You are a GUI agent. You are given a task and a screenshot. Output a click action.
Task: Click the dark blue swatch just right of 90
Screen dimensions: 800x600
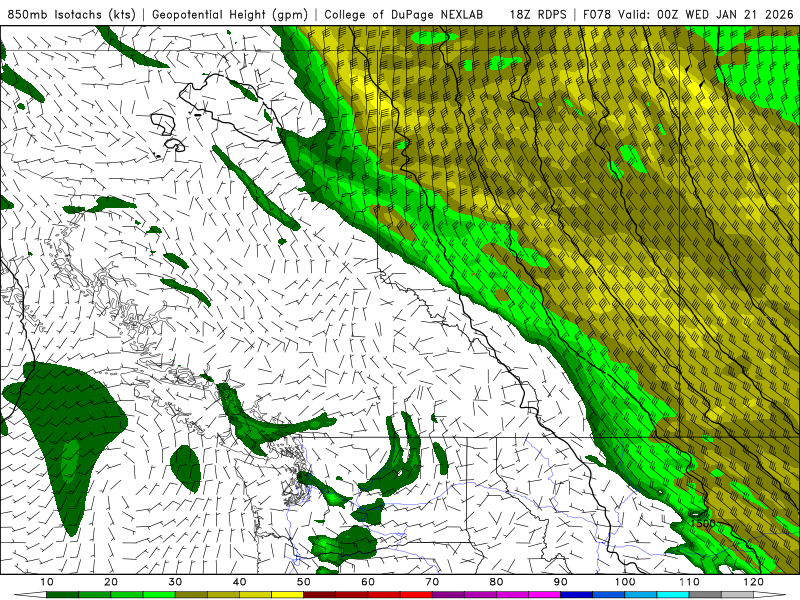point(577,595)
